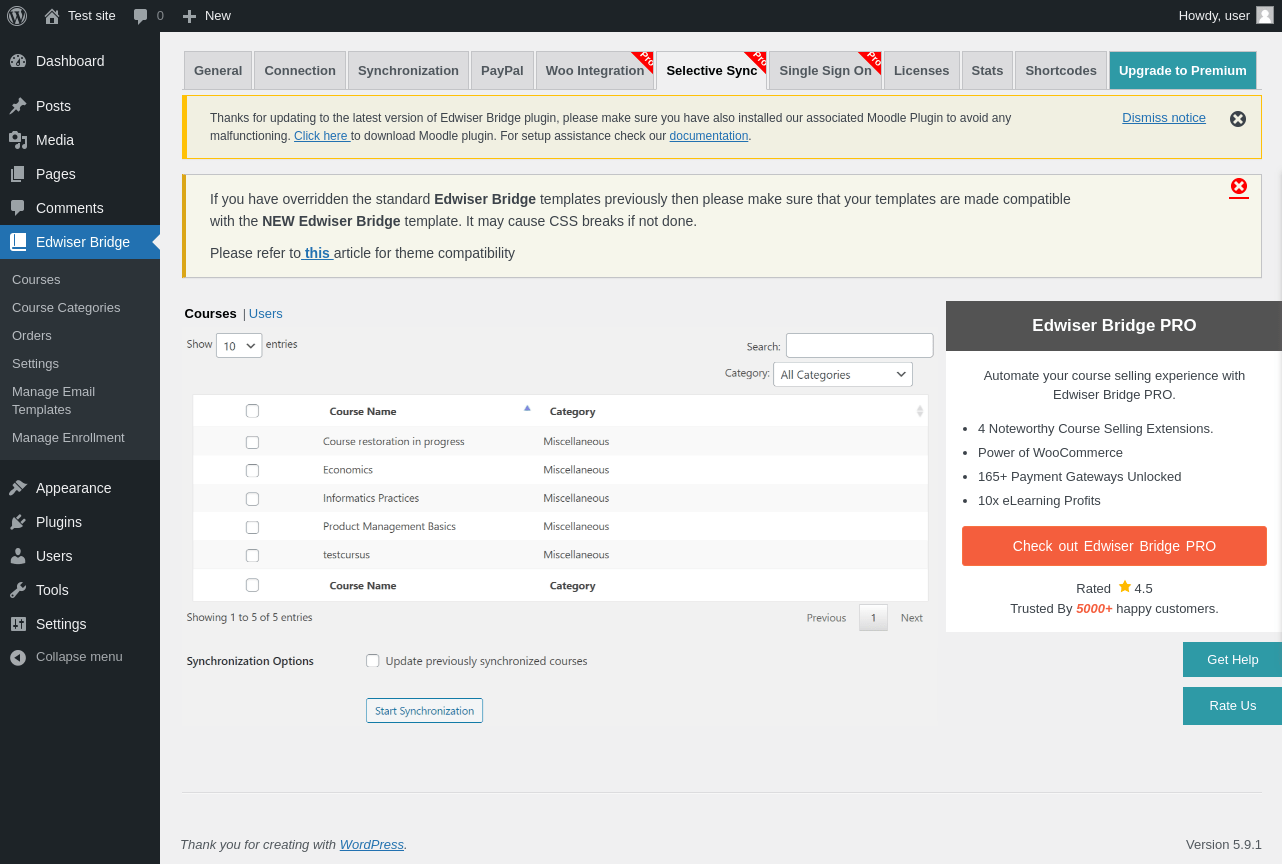Check Product Management Basics course
This screenshot has height=864, width=1282.
coord(252,527)
